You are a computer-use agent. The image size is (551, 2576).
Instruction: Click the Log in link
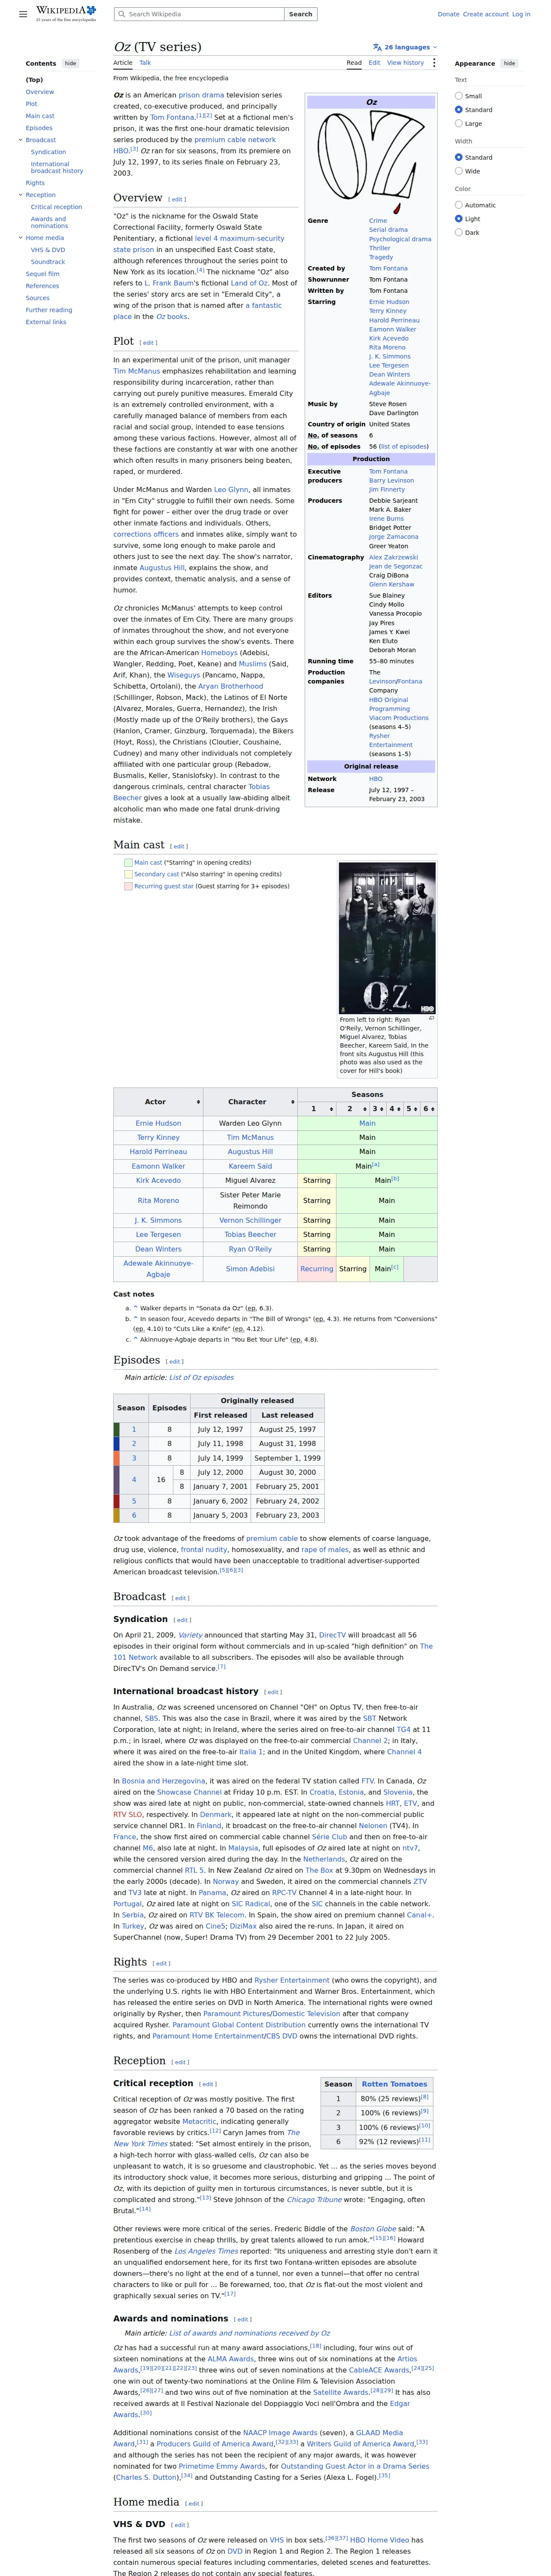tap(521, 14)
